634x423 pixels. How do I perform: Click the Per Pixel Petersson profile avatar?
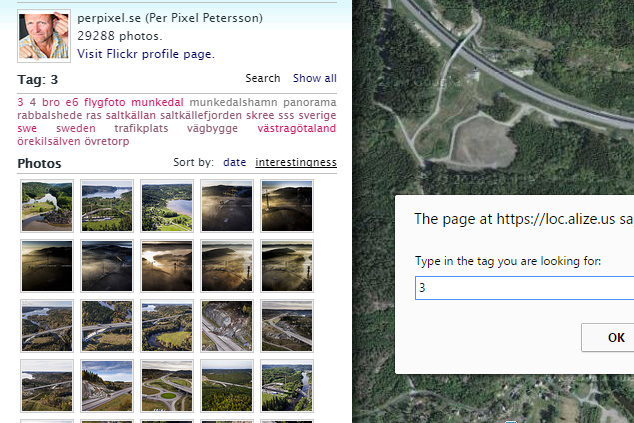click(x=44, y=36)
